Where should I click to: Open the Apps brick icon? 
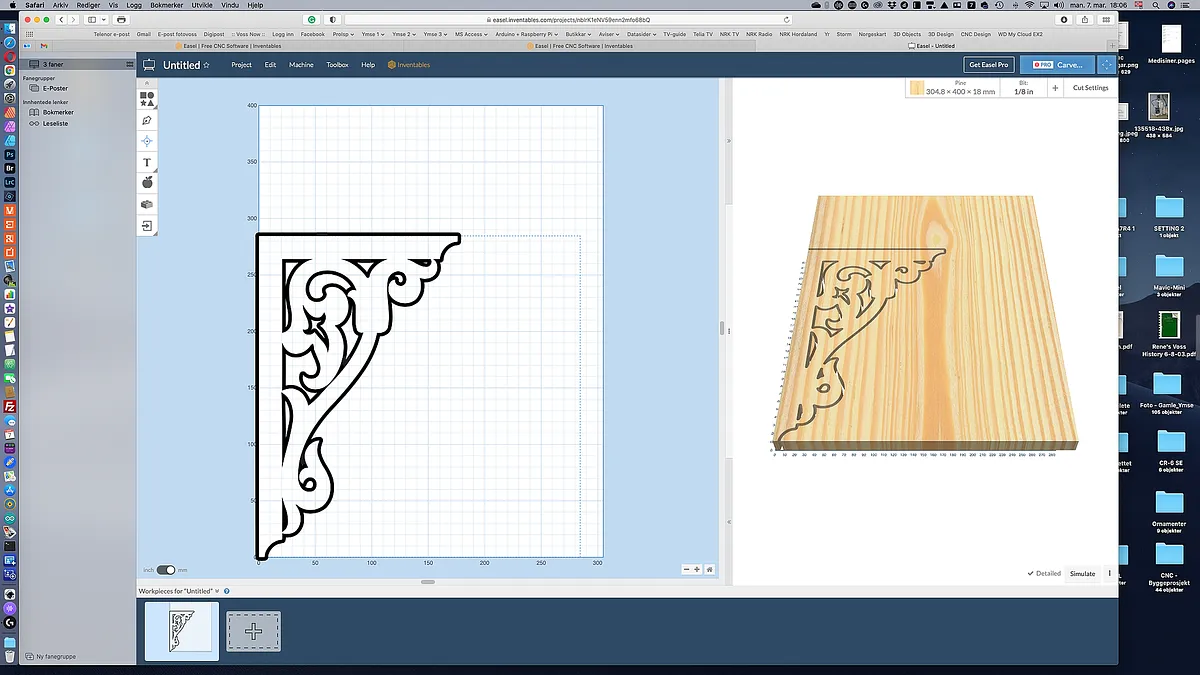click(147, 204)
